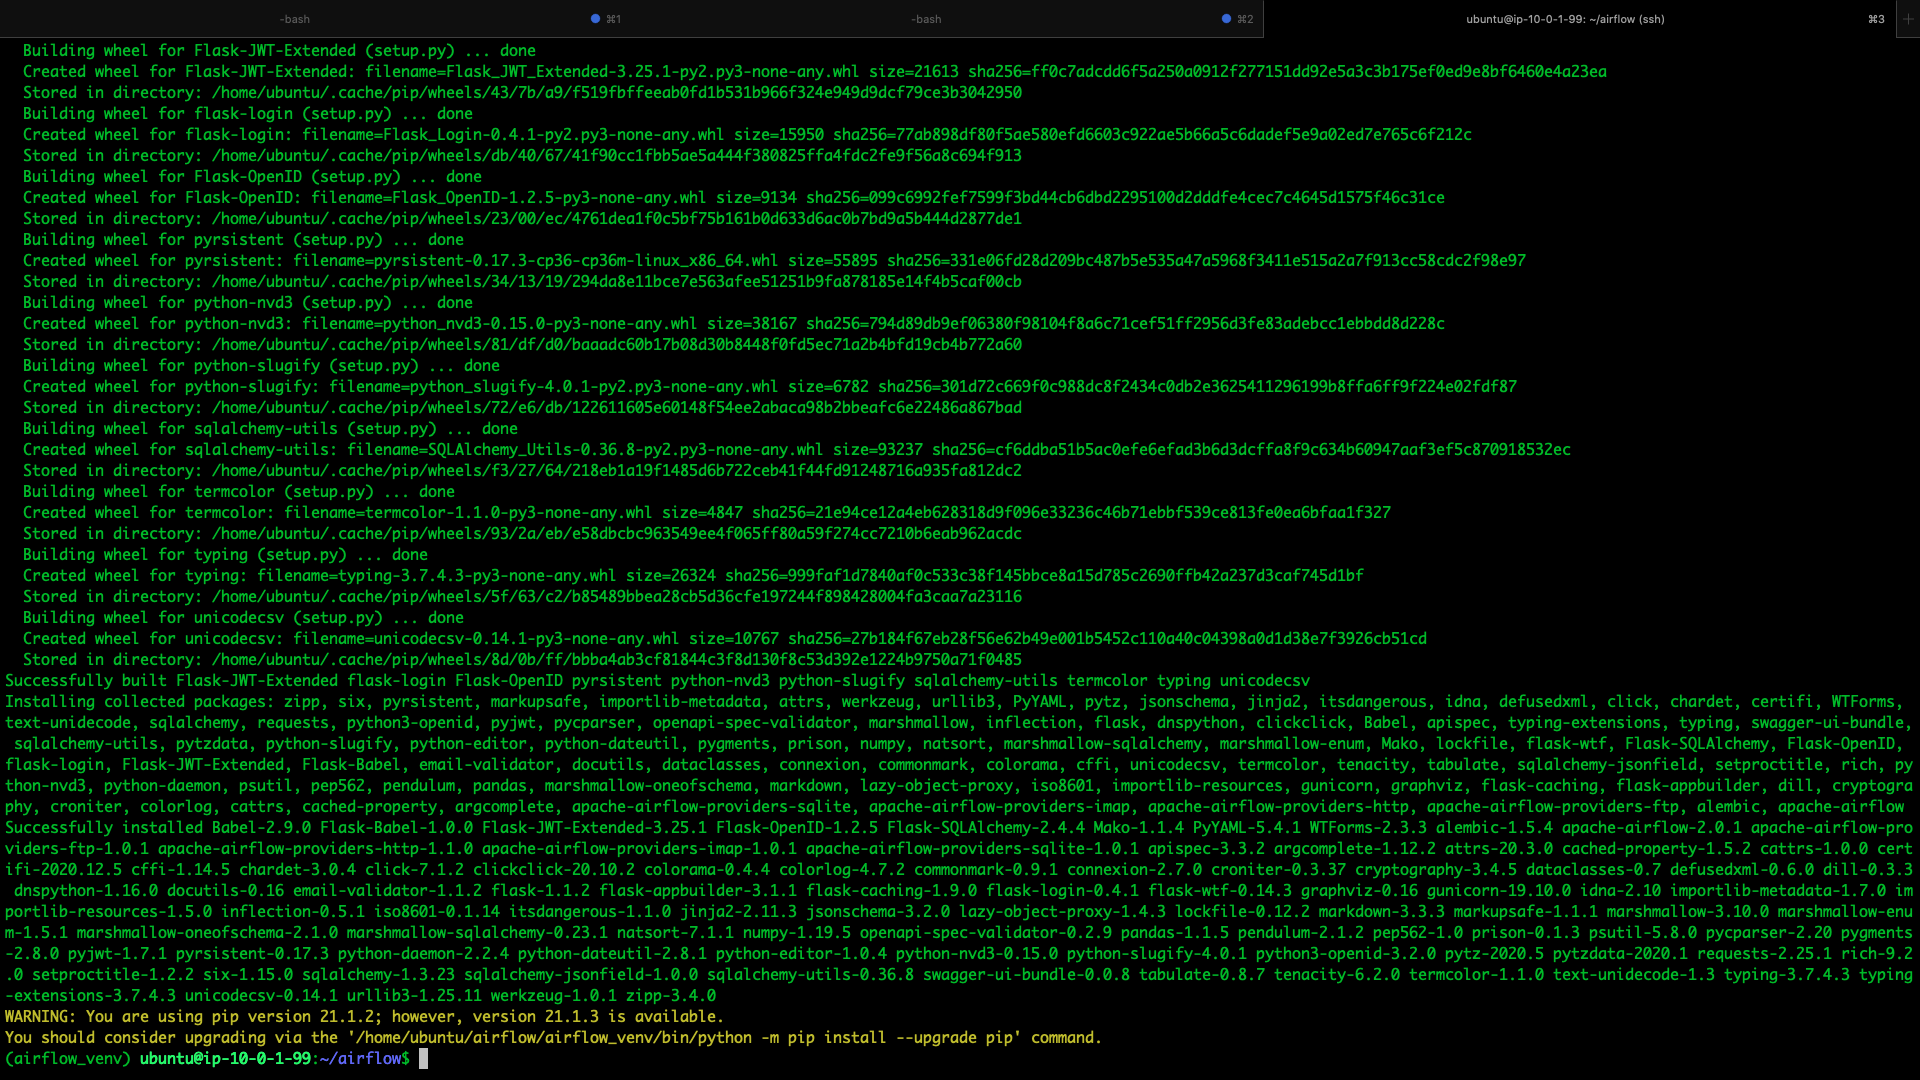The width and height of the screenshot is (1920, 1080).
Task: Click 'Created wheel for Flask-JWT-Extended' line
Action: (815, 71)
